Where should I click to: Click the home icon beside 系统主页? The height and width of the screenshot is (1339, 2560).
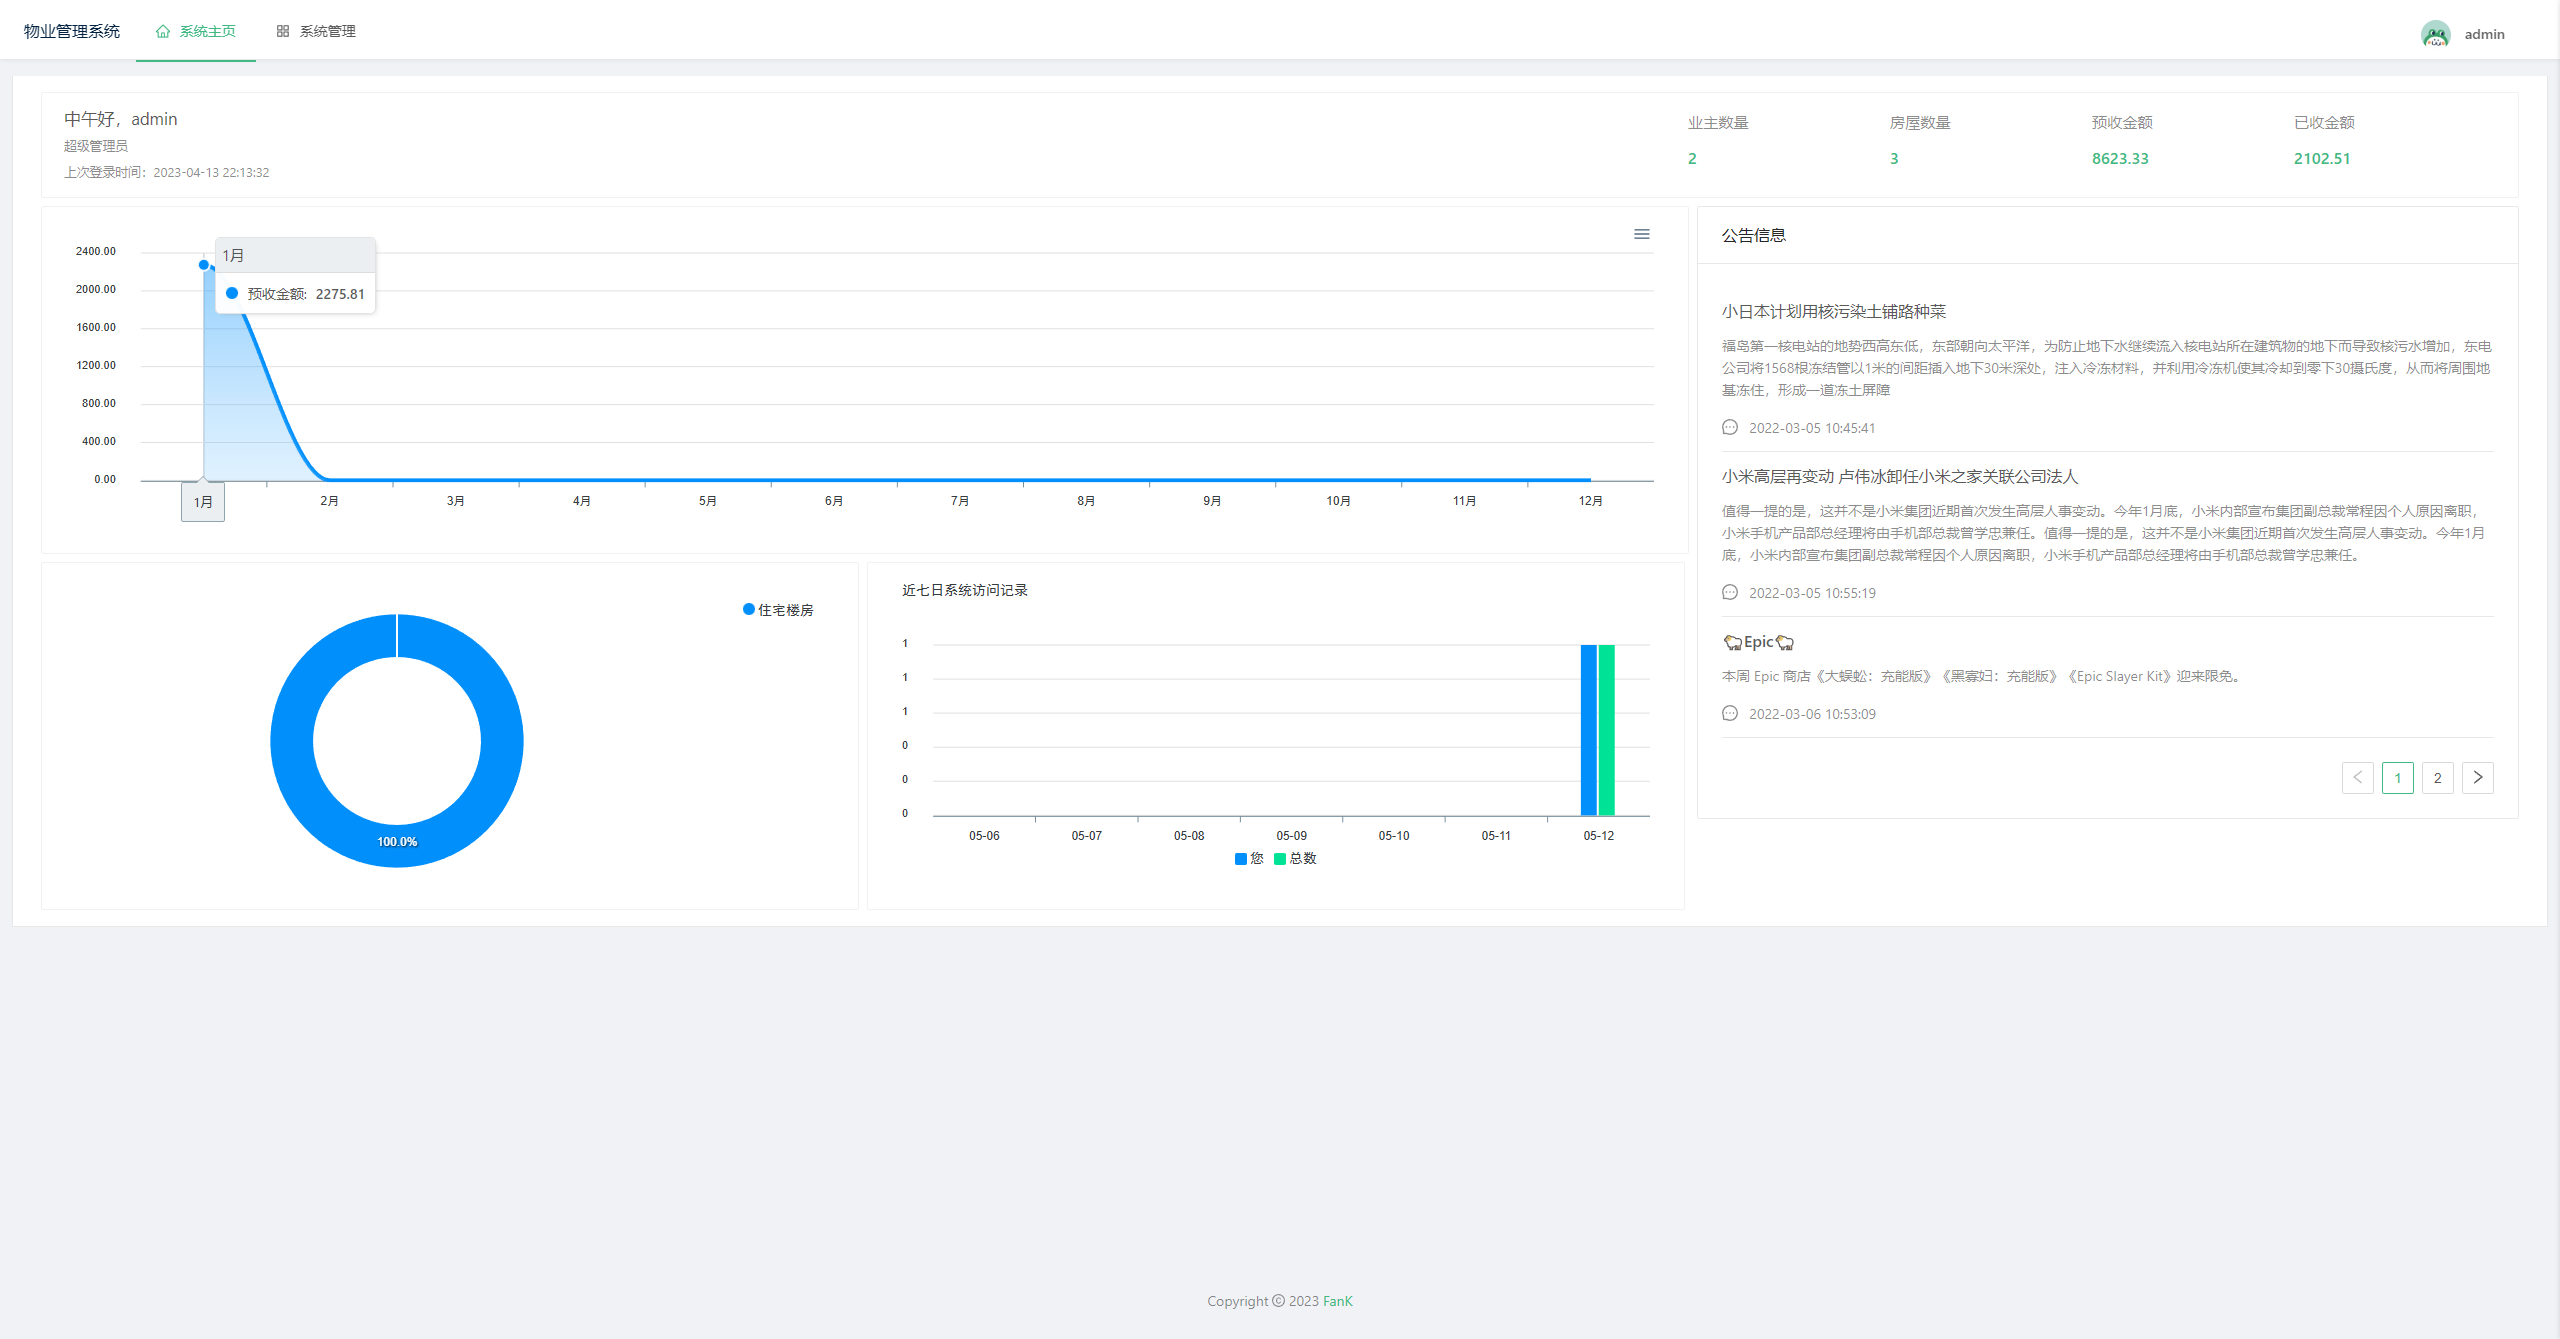(x=163, y=31)
